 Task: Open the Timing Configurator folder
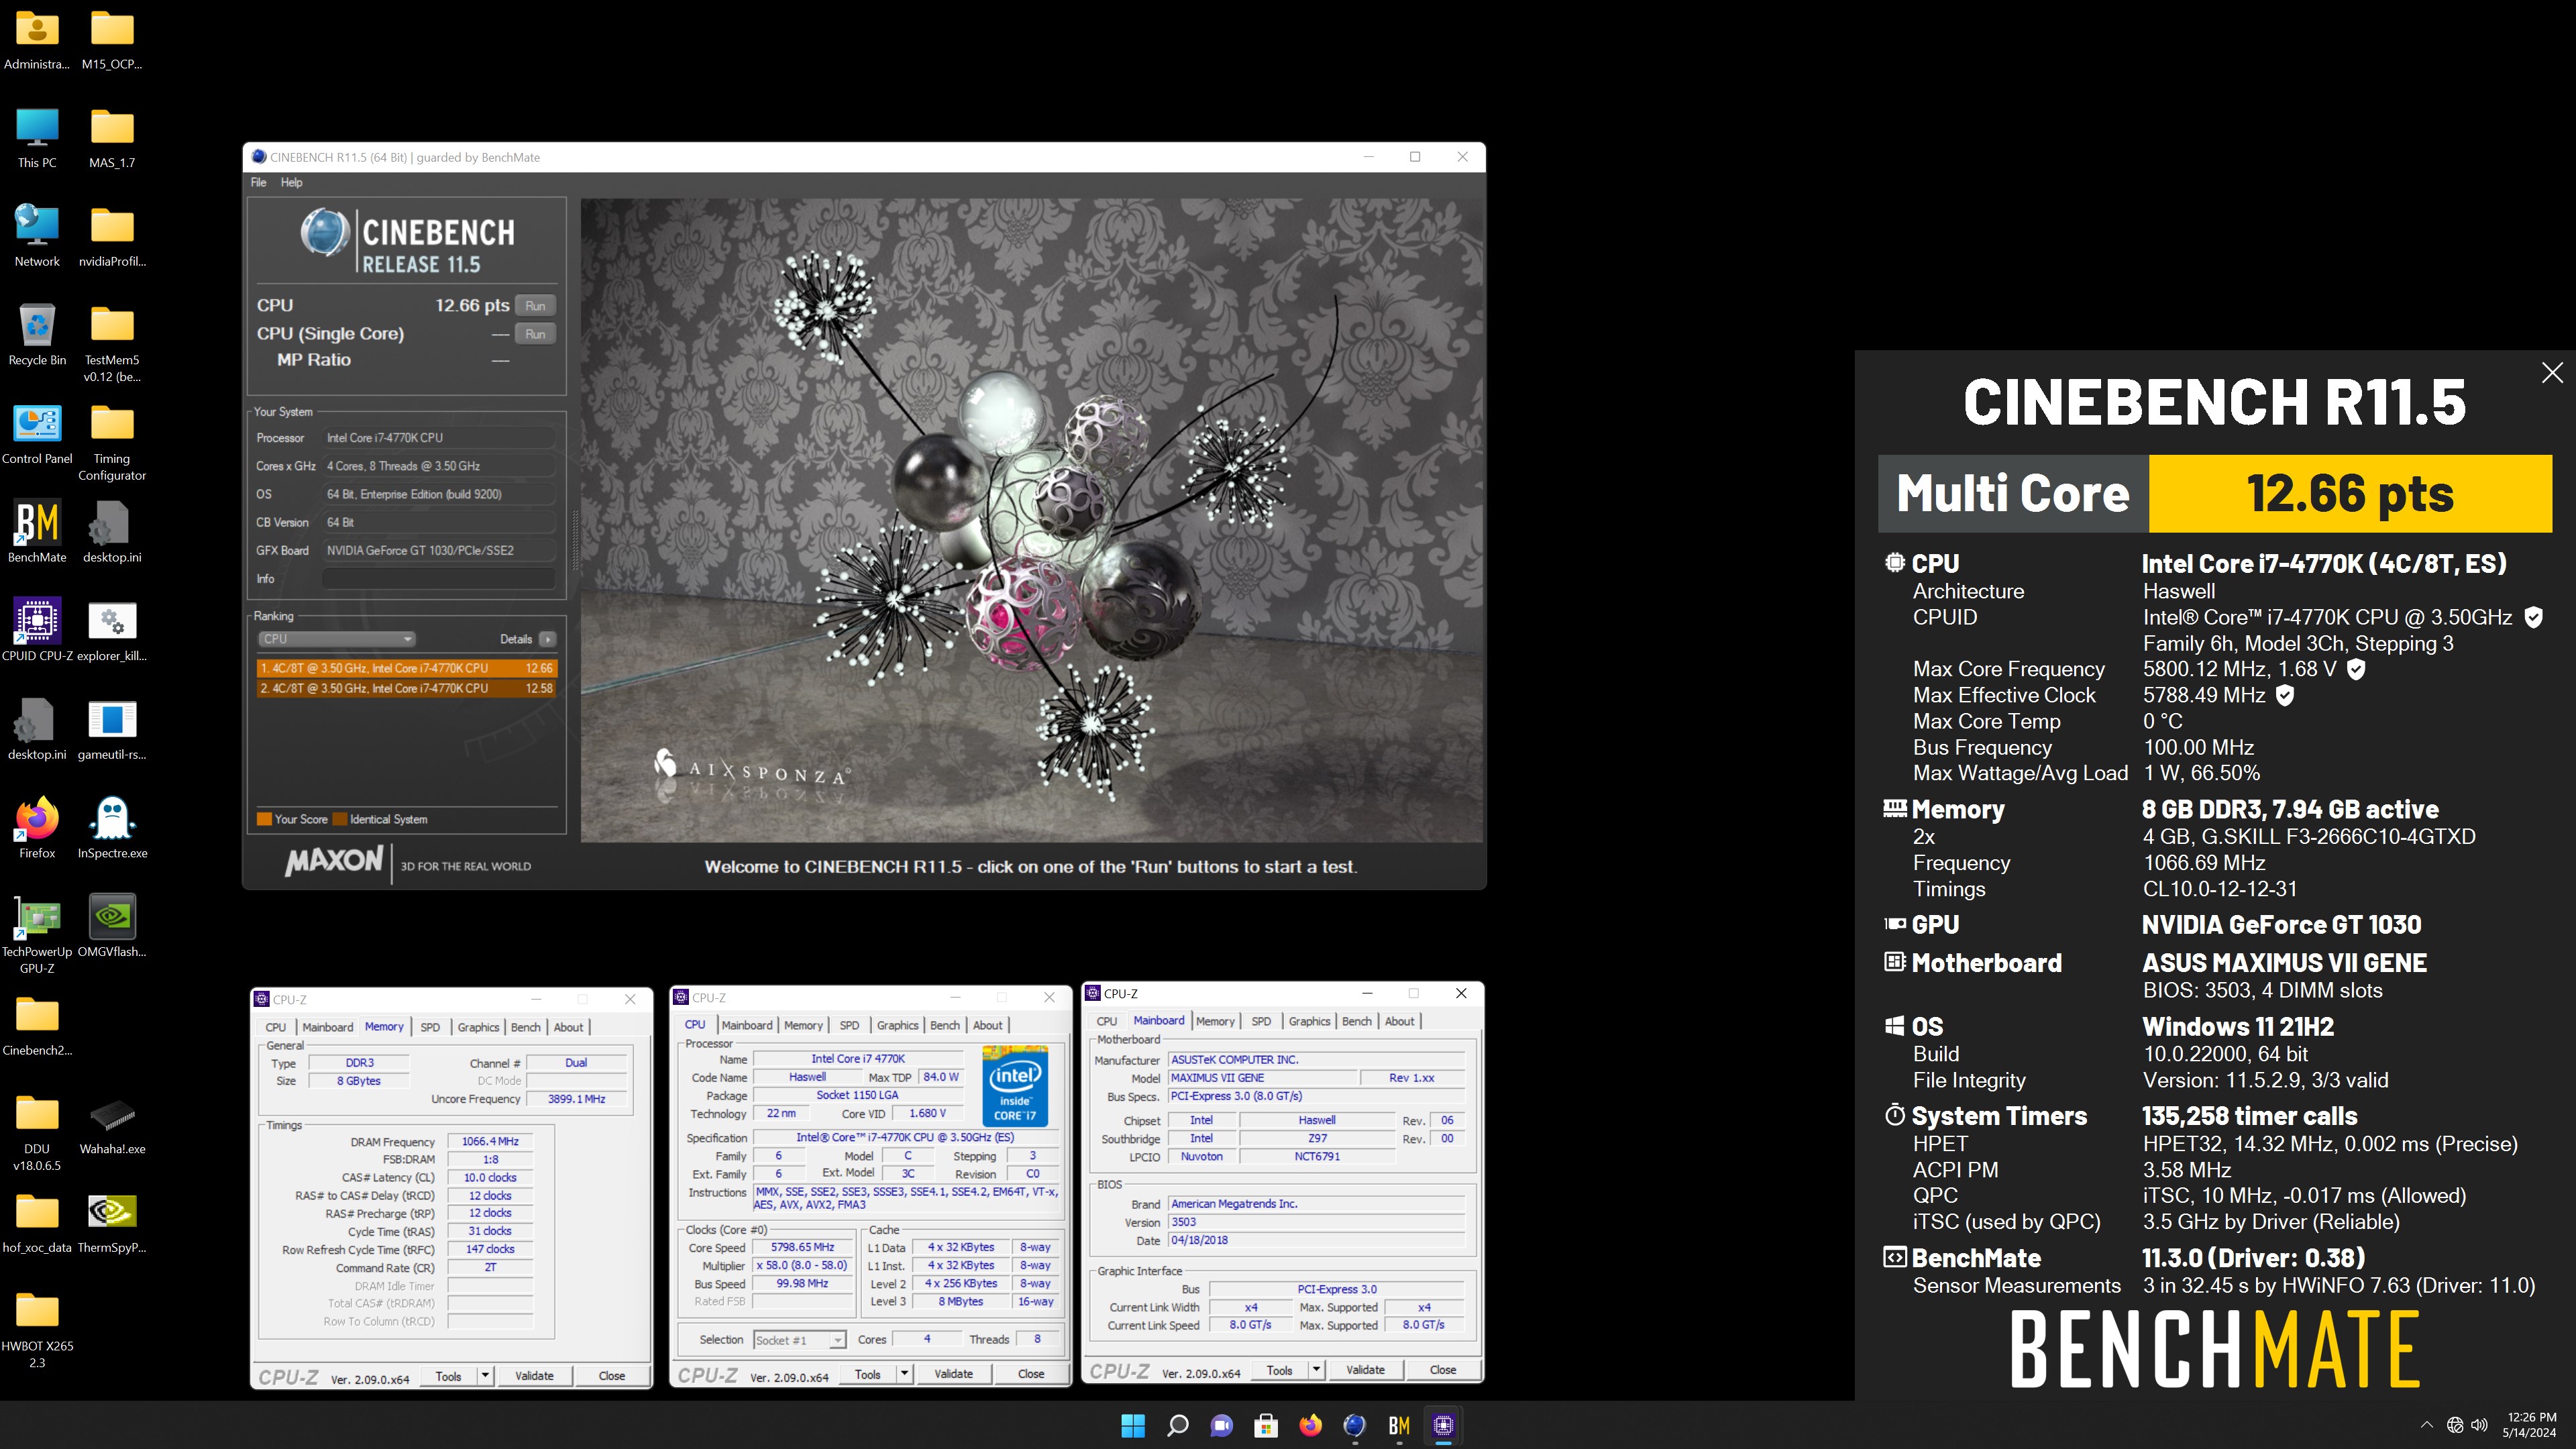click(112, 441)
